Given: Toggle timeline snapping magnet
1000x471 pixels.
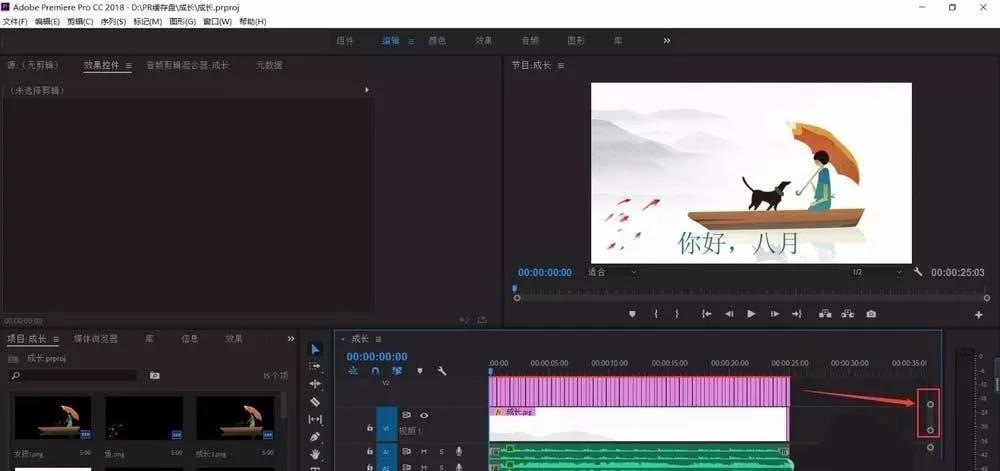Looking at the screenshot, I should point(376,370).
